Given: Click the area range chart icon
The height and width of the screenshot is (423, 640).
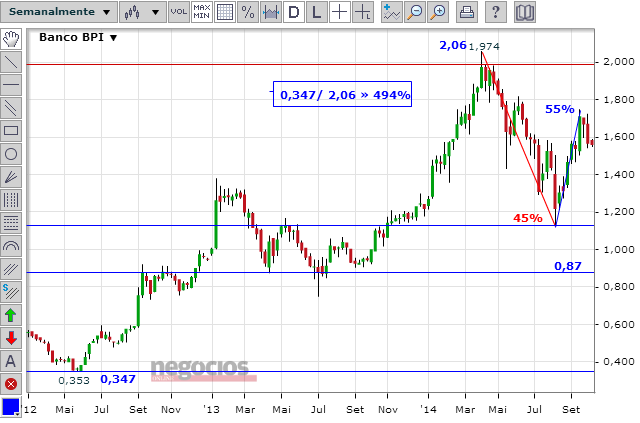Looking at the screenshot, I should click(271, 12).
